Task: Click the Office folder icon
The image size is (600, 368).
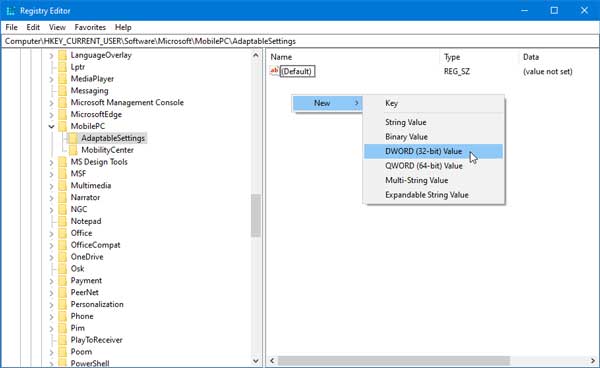Action: (62, 233)
